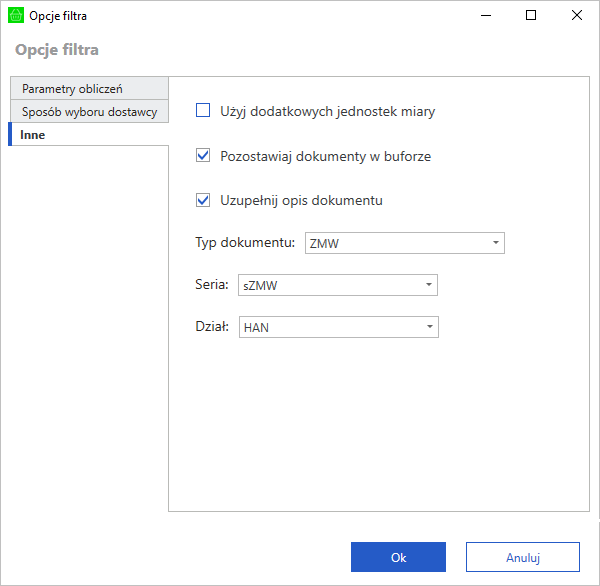Click the HAN department field
600x586 pixels.
click(x=339, y=327)
